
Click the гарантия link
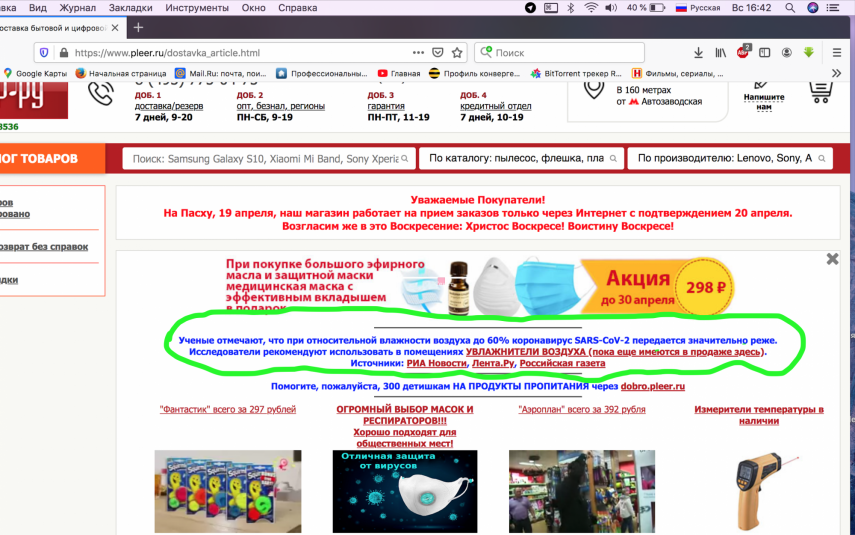386,106
